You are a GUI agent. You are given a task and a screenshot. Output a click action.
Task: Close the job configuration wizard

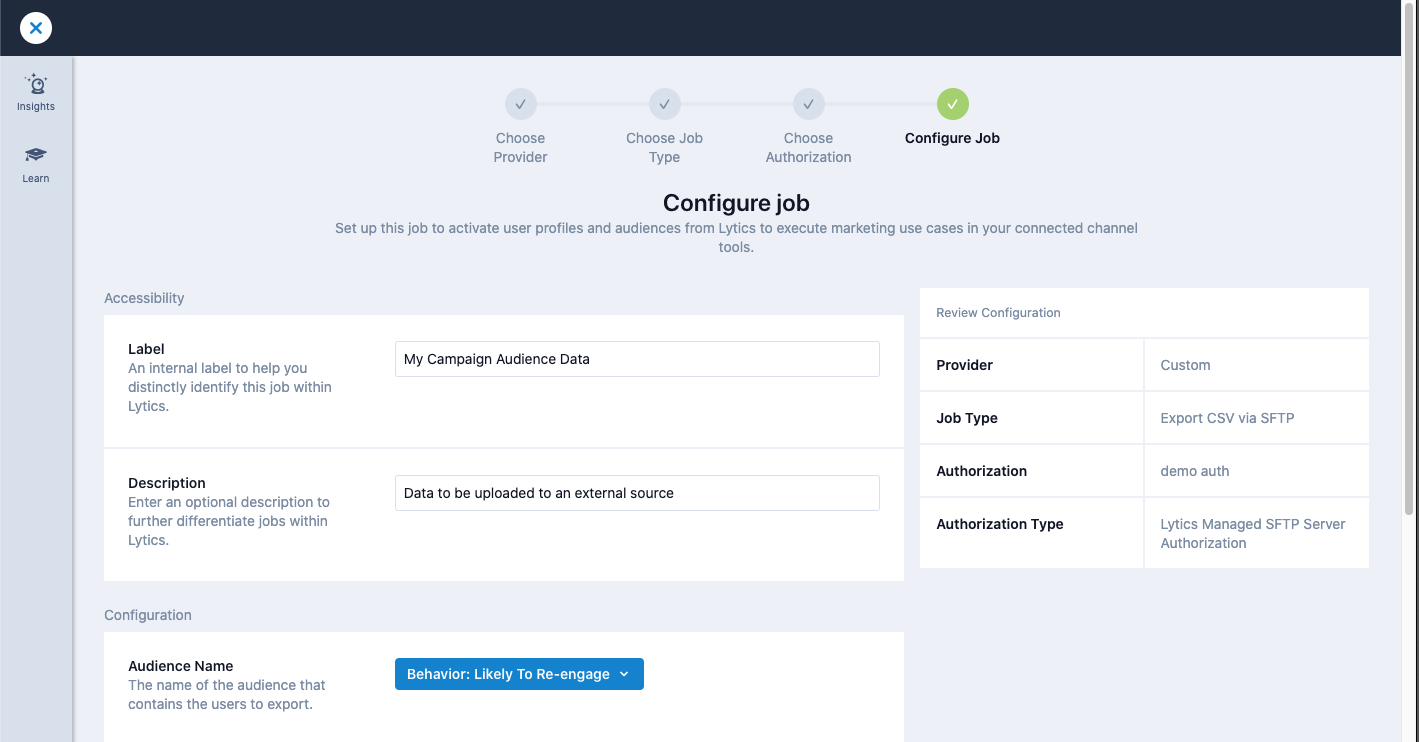tap(35, 27)
